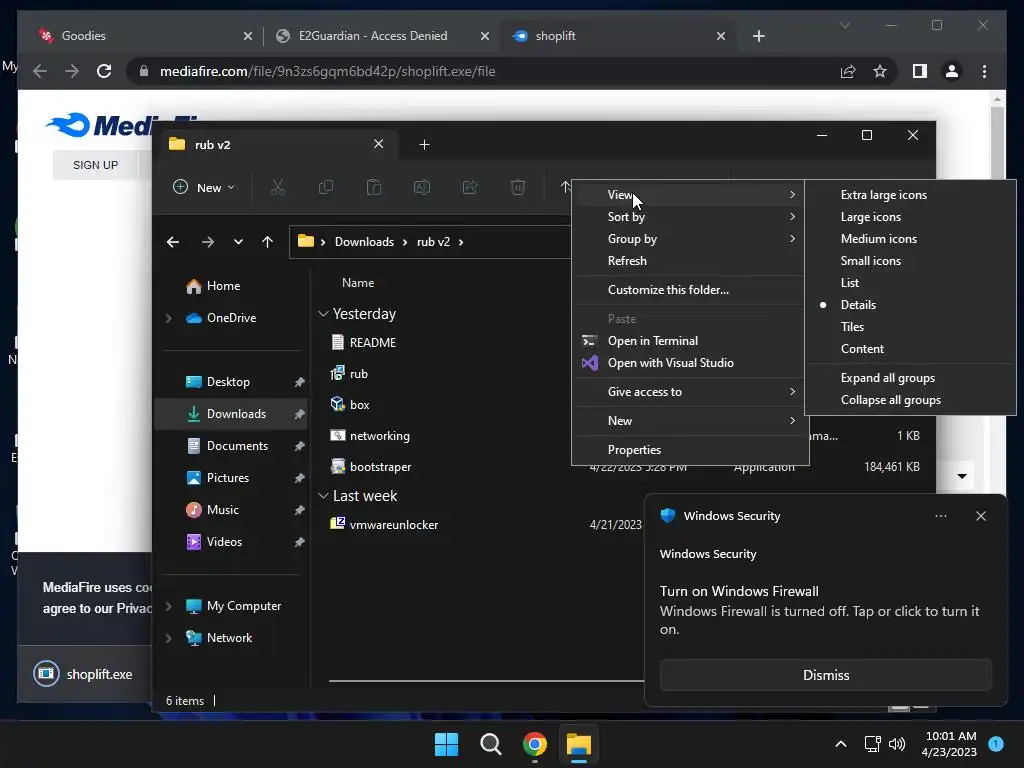Go back using Explorer's back arrow
Viewport: 1024px width, 768px height.
tap(172, 242)
